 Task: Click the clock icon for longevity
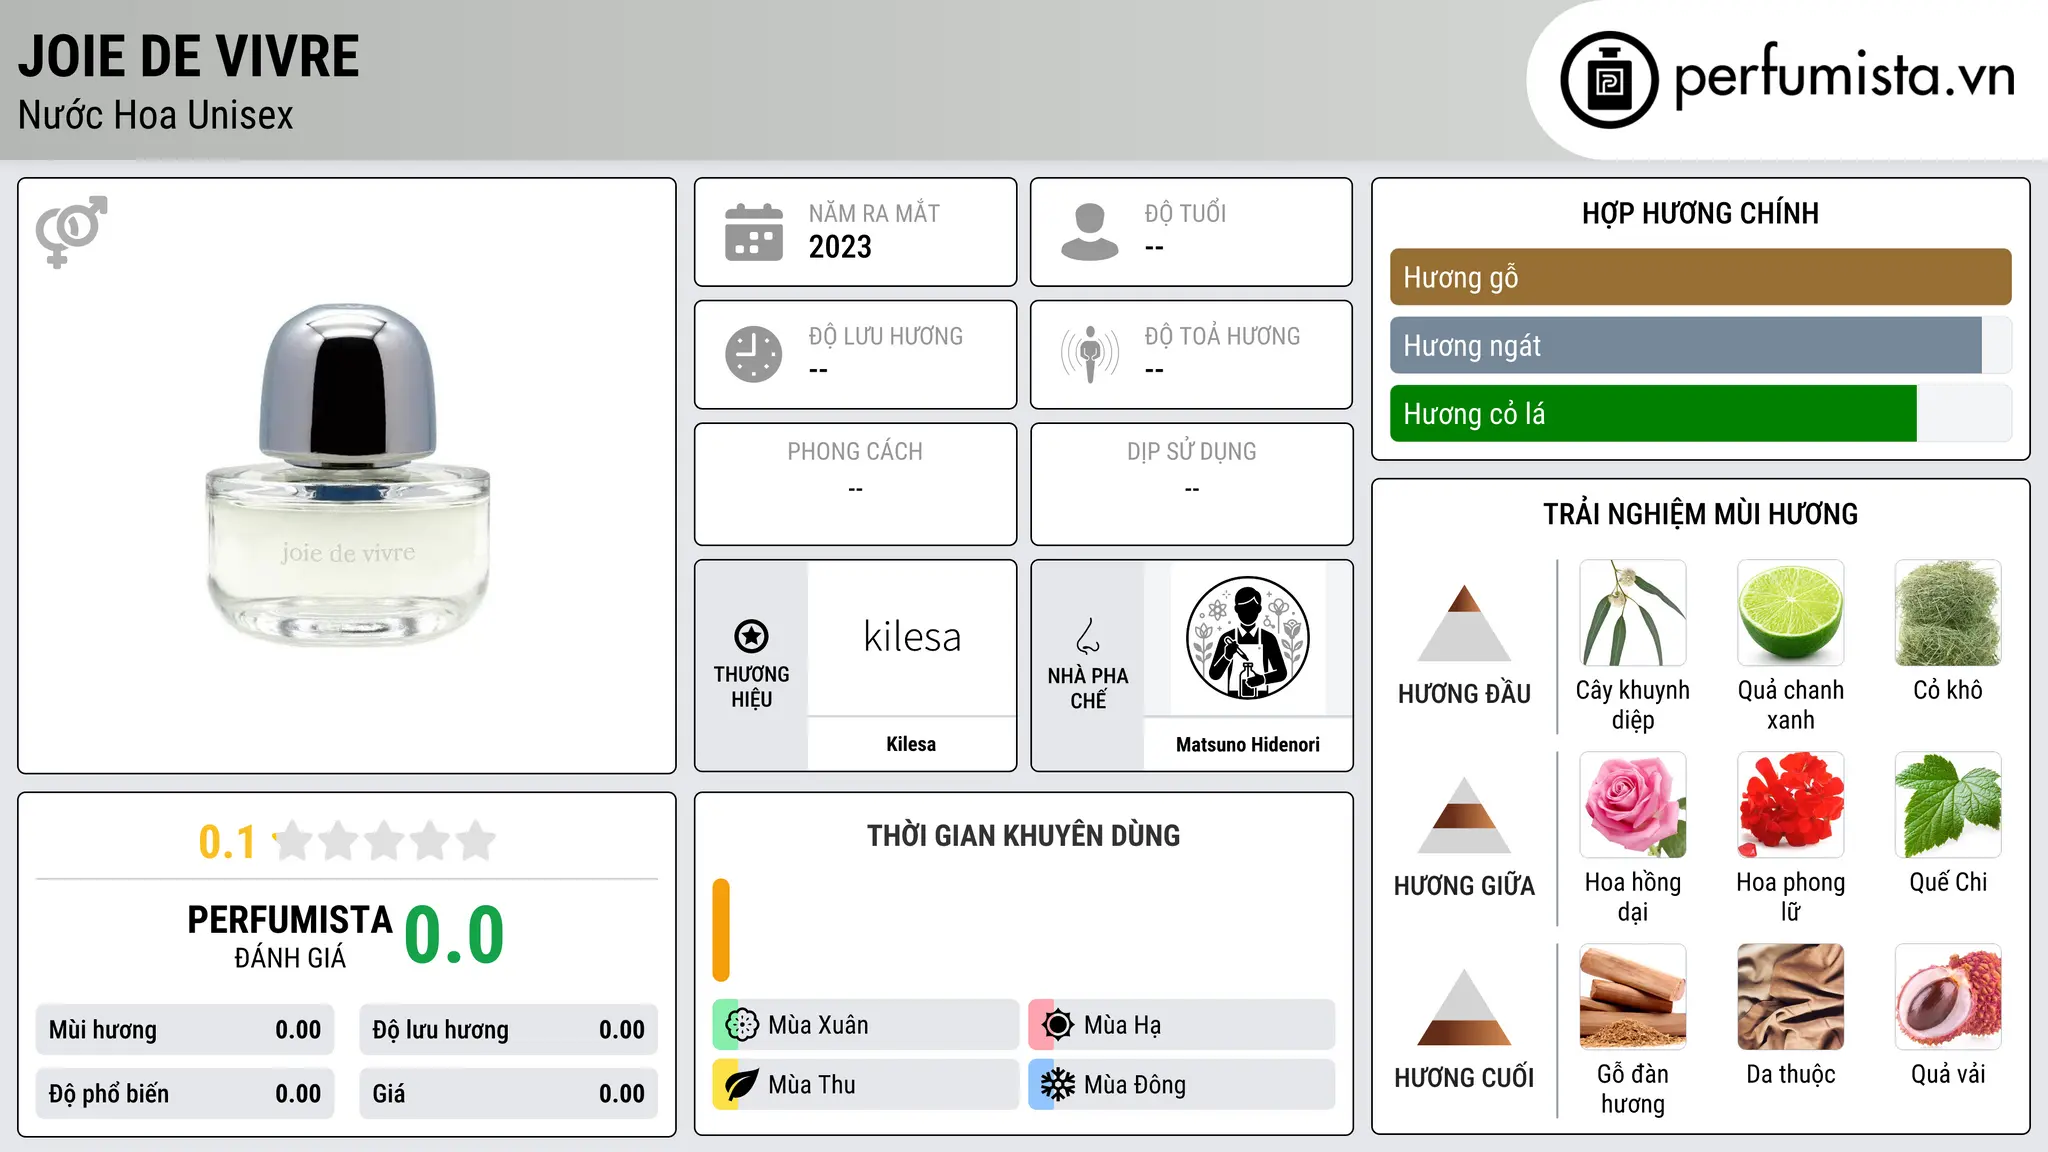[754, 354]
